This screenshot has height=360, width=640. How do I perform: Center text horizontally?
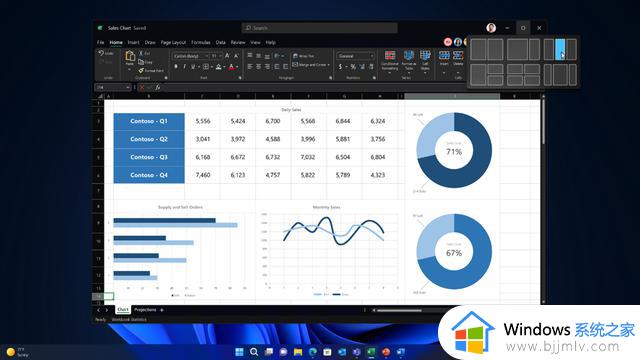[258, 67]
